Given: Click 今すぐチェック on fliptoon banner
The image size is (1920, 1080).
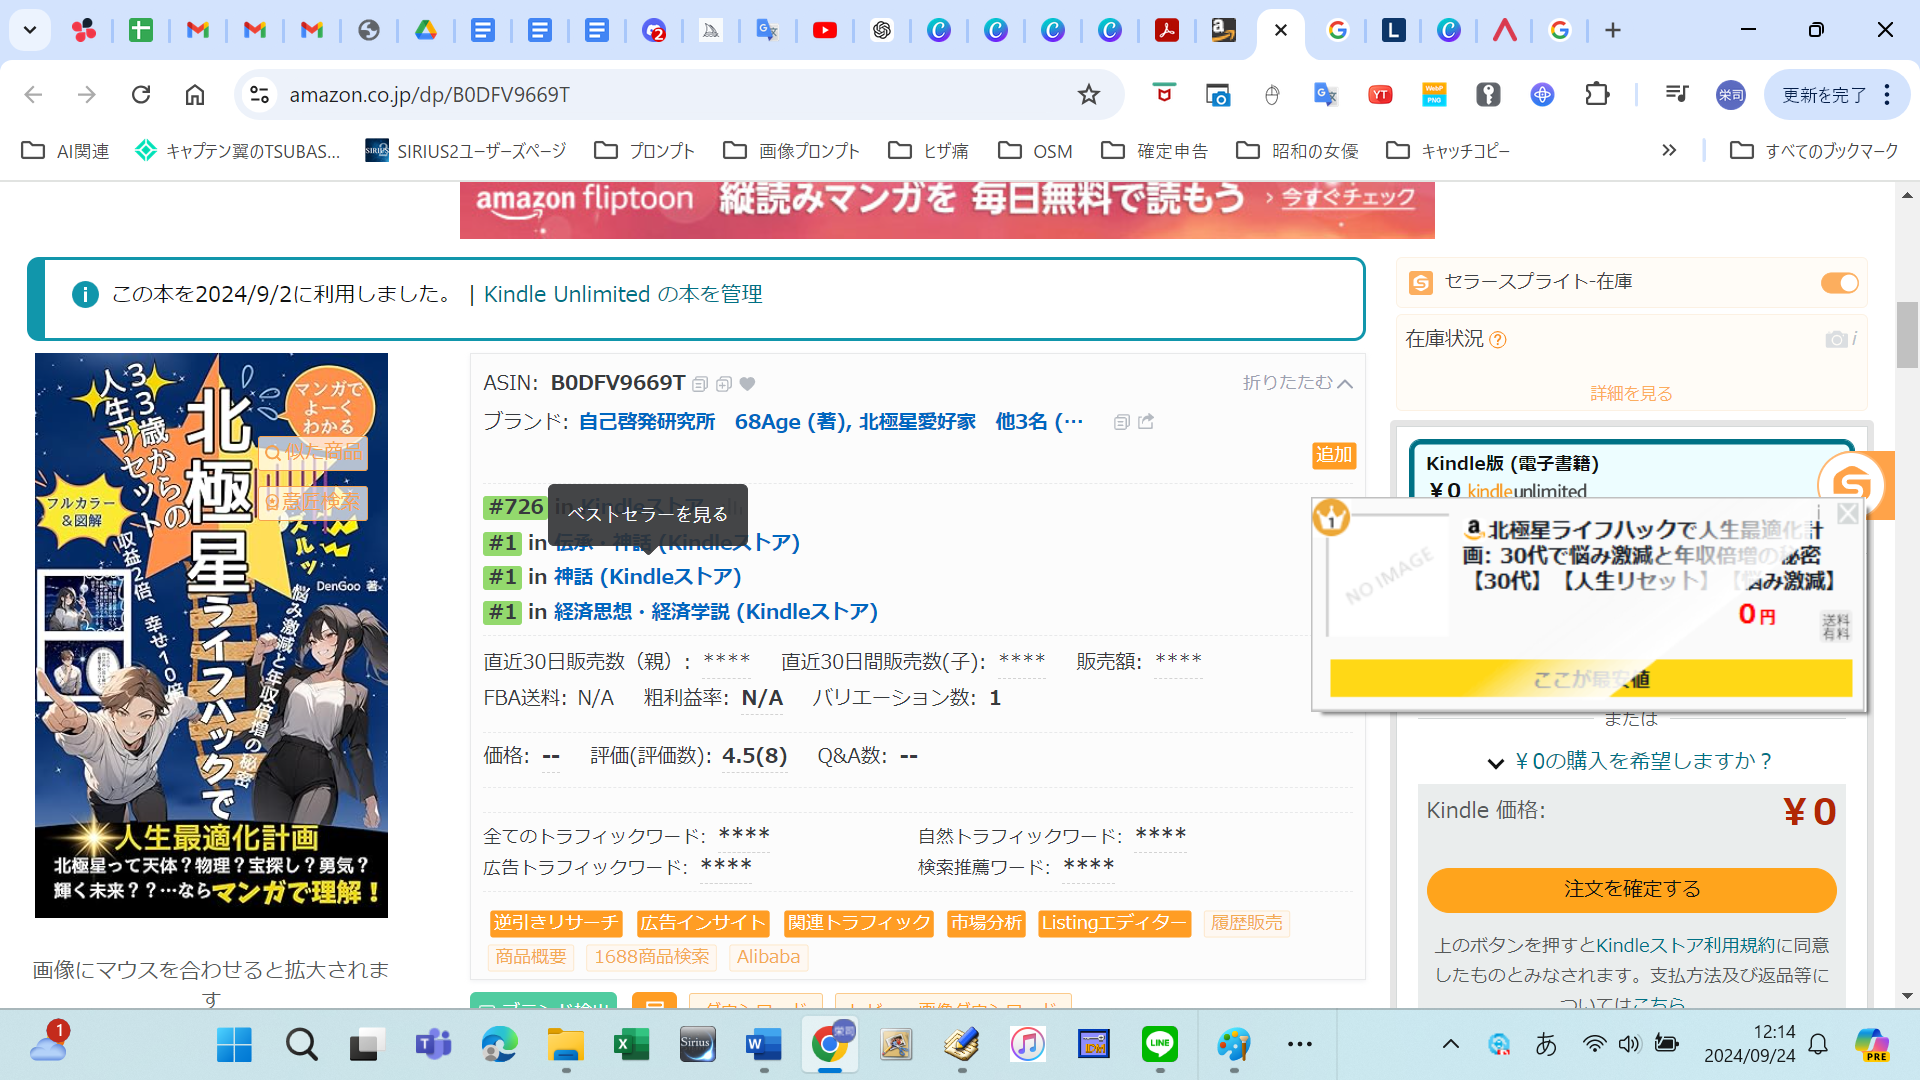Looking at the screenshot, I should (1349, 197).
